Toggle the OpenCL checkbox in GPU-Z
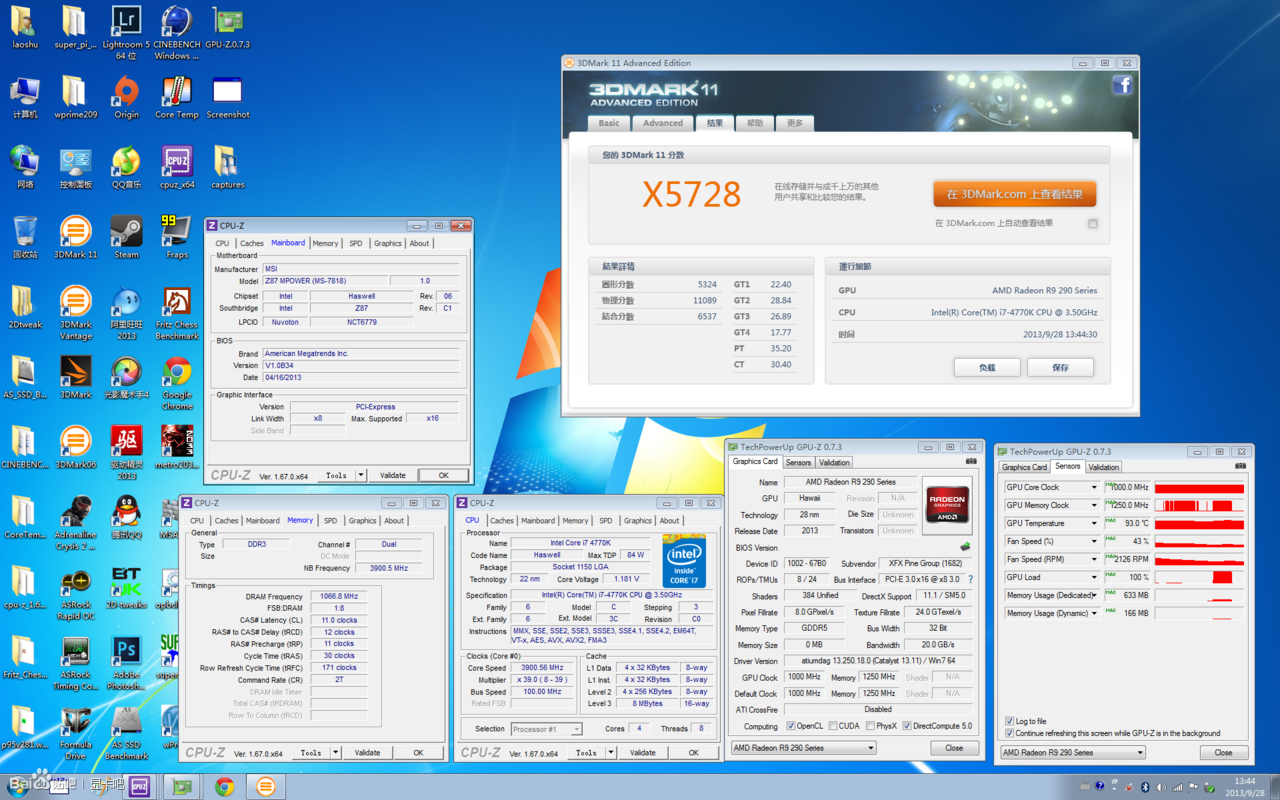The image size is (1280, 800). coord(791,726)
